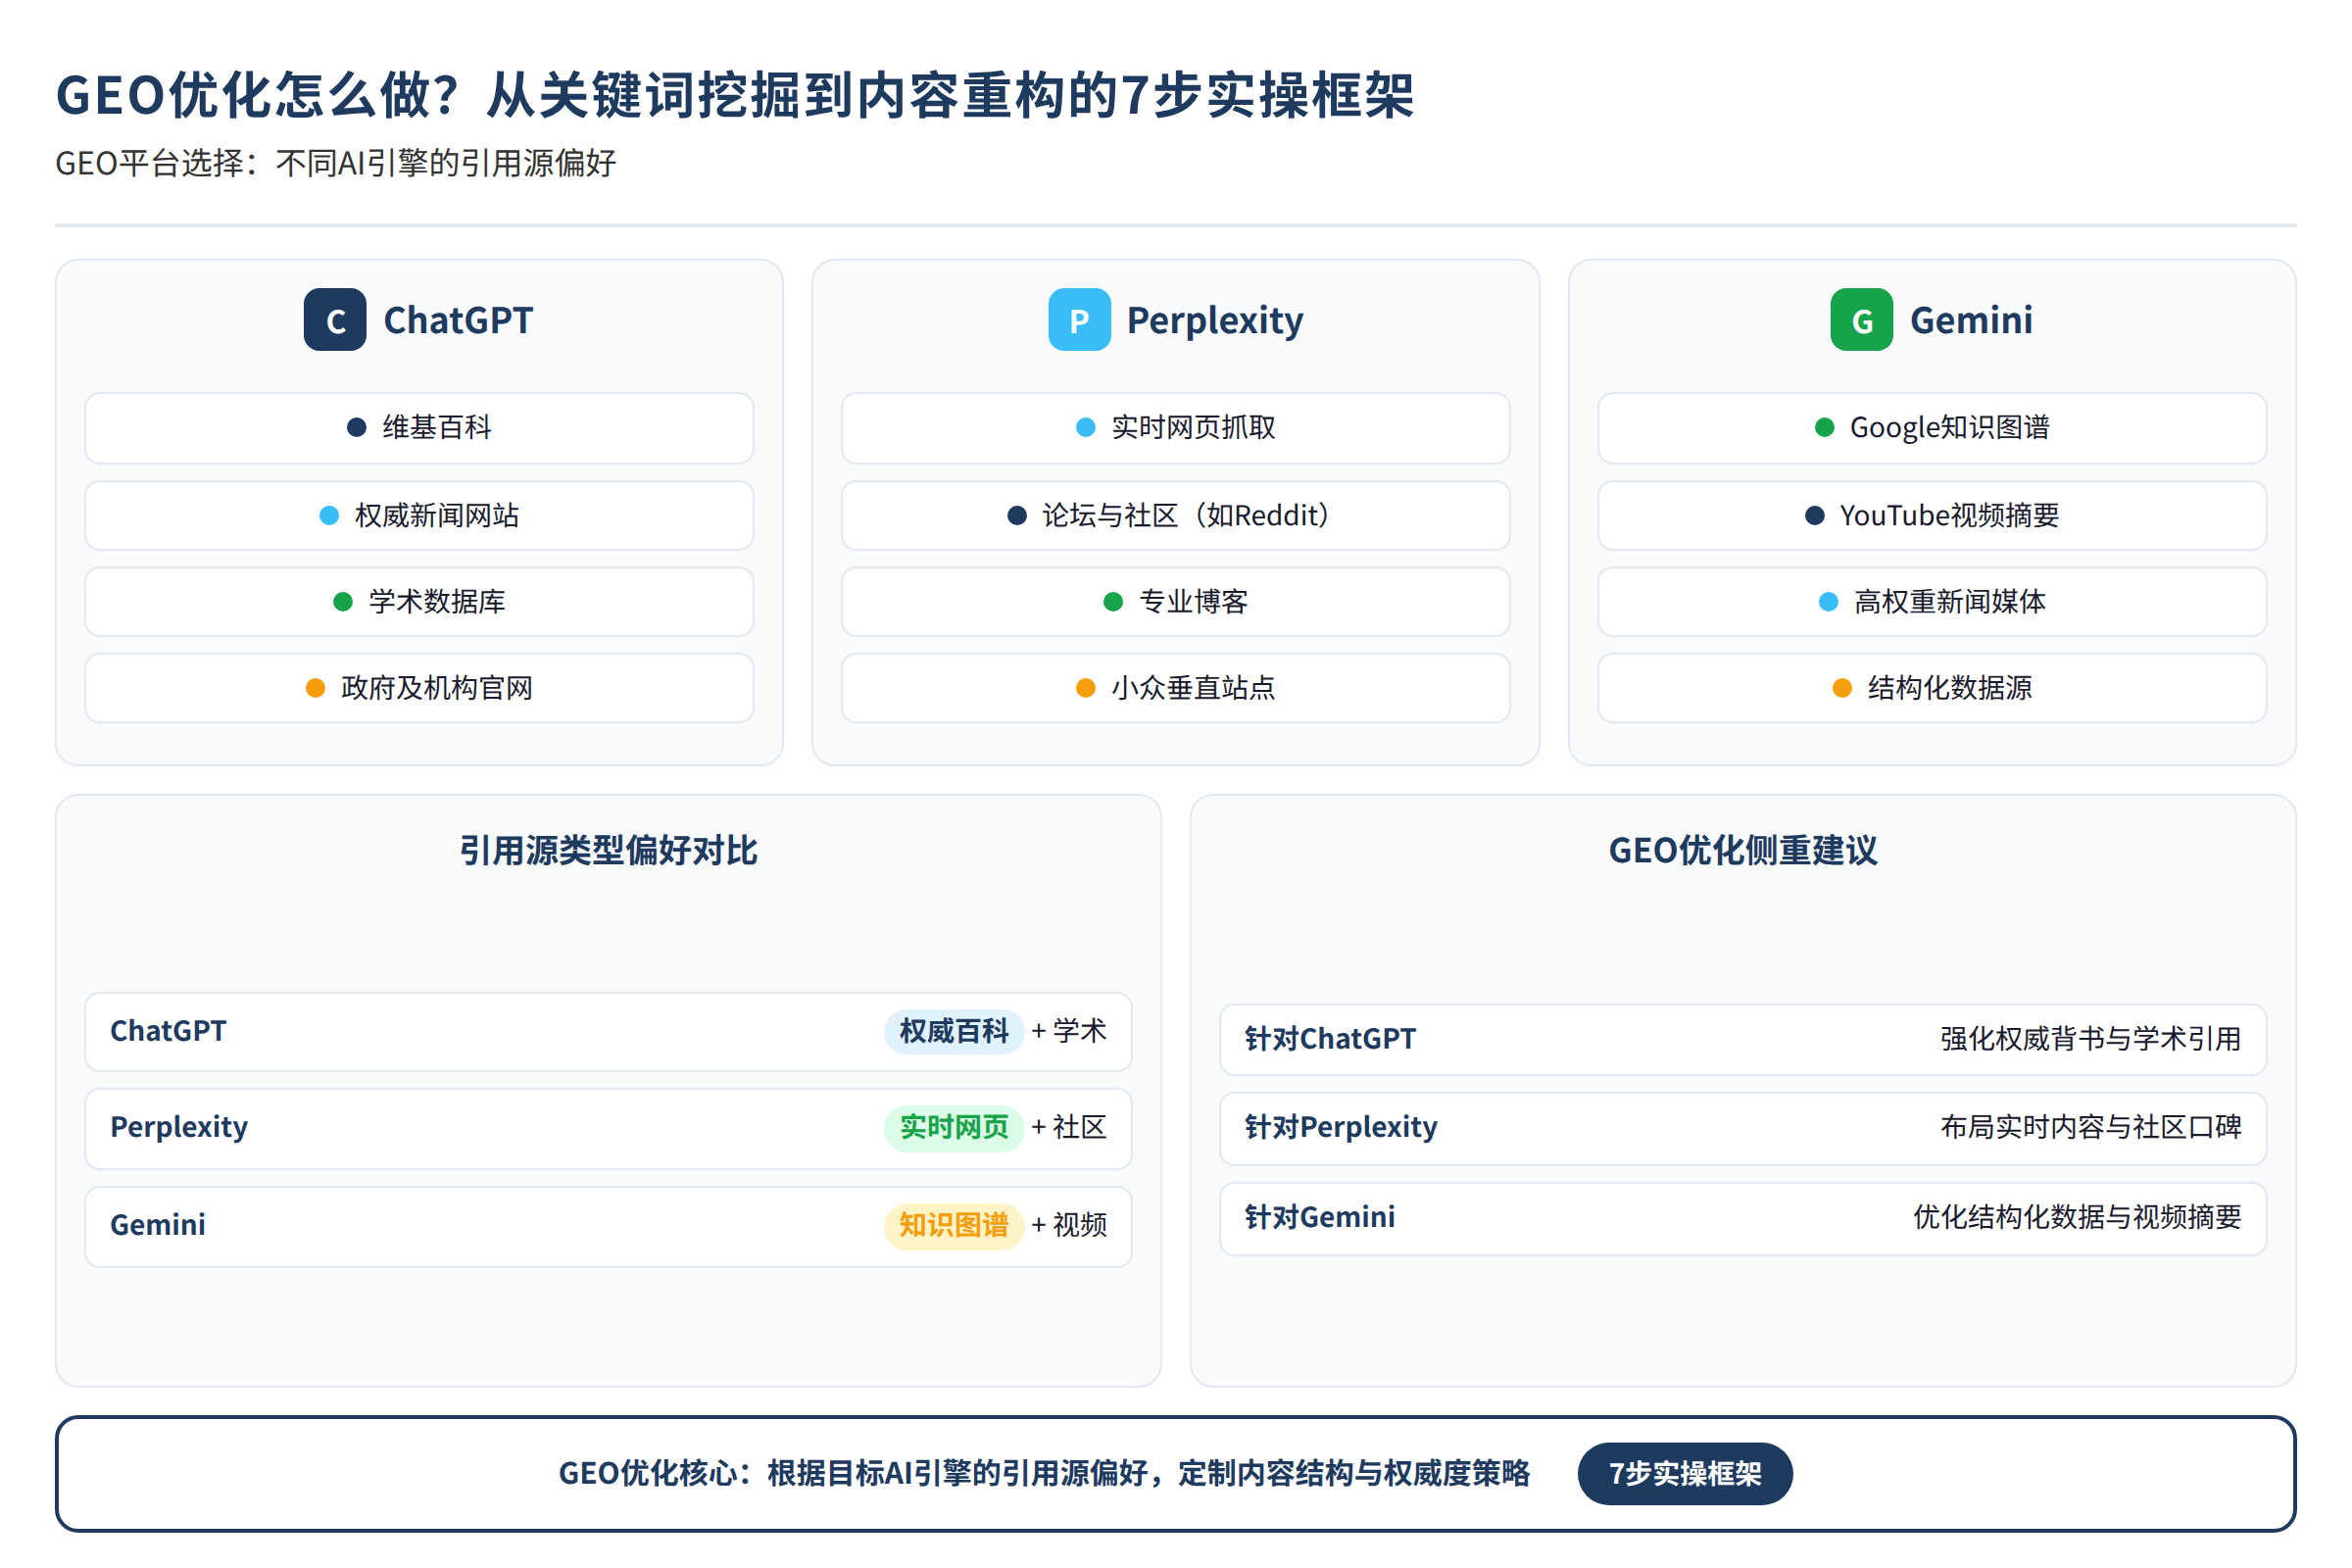The height and width of the screenshot is (1568, 2352).
Task: Click the Perplexity 'P' logo icon
Action: [1079, 320]
